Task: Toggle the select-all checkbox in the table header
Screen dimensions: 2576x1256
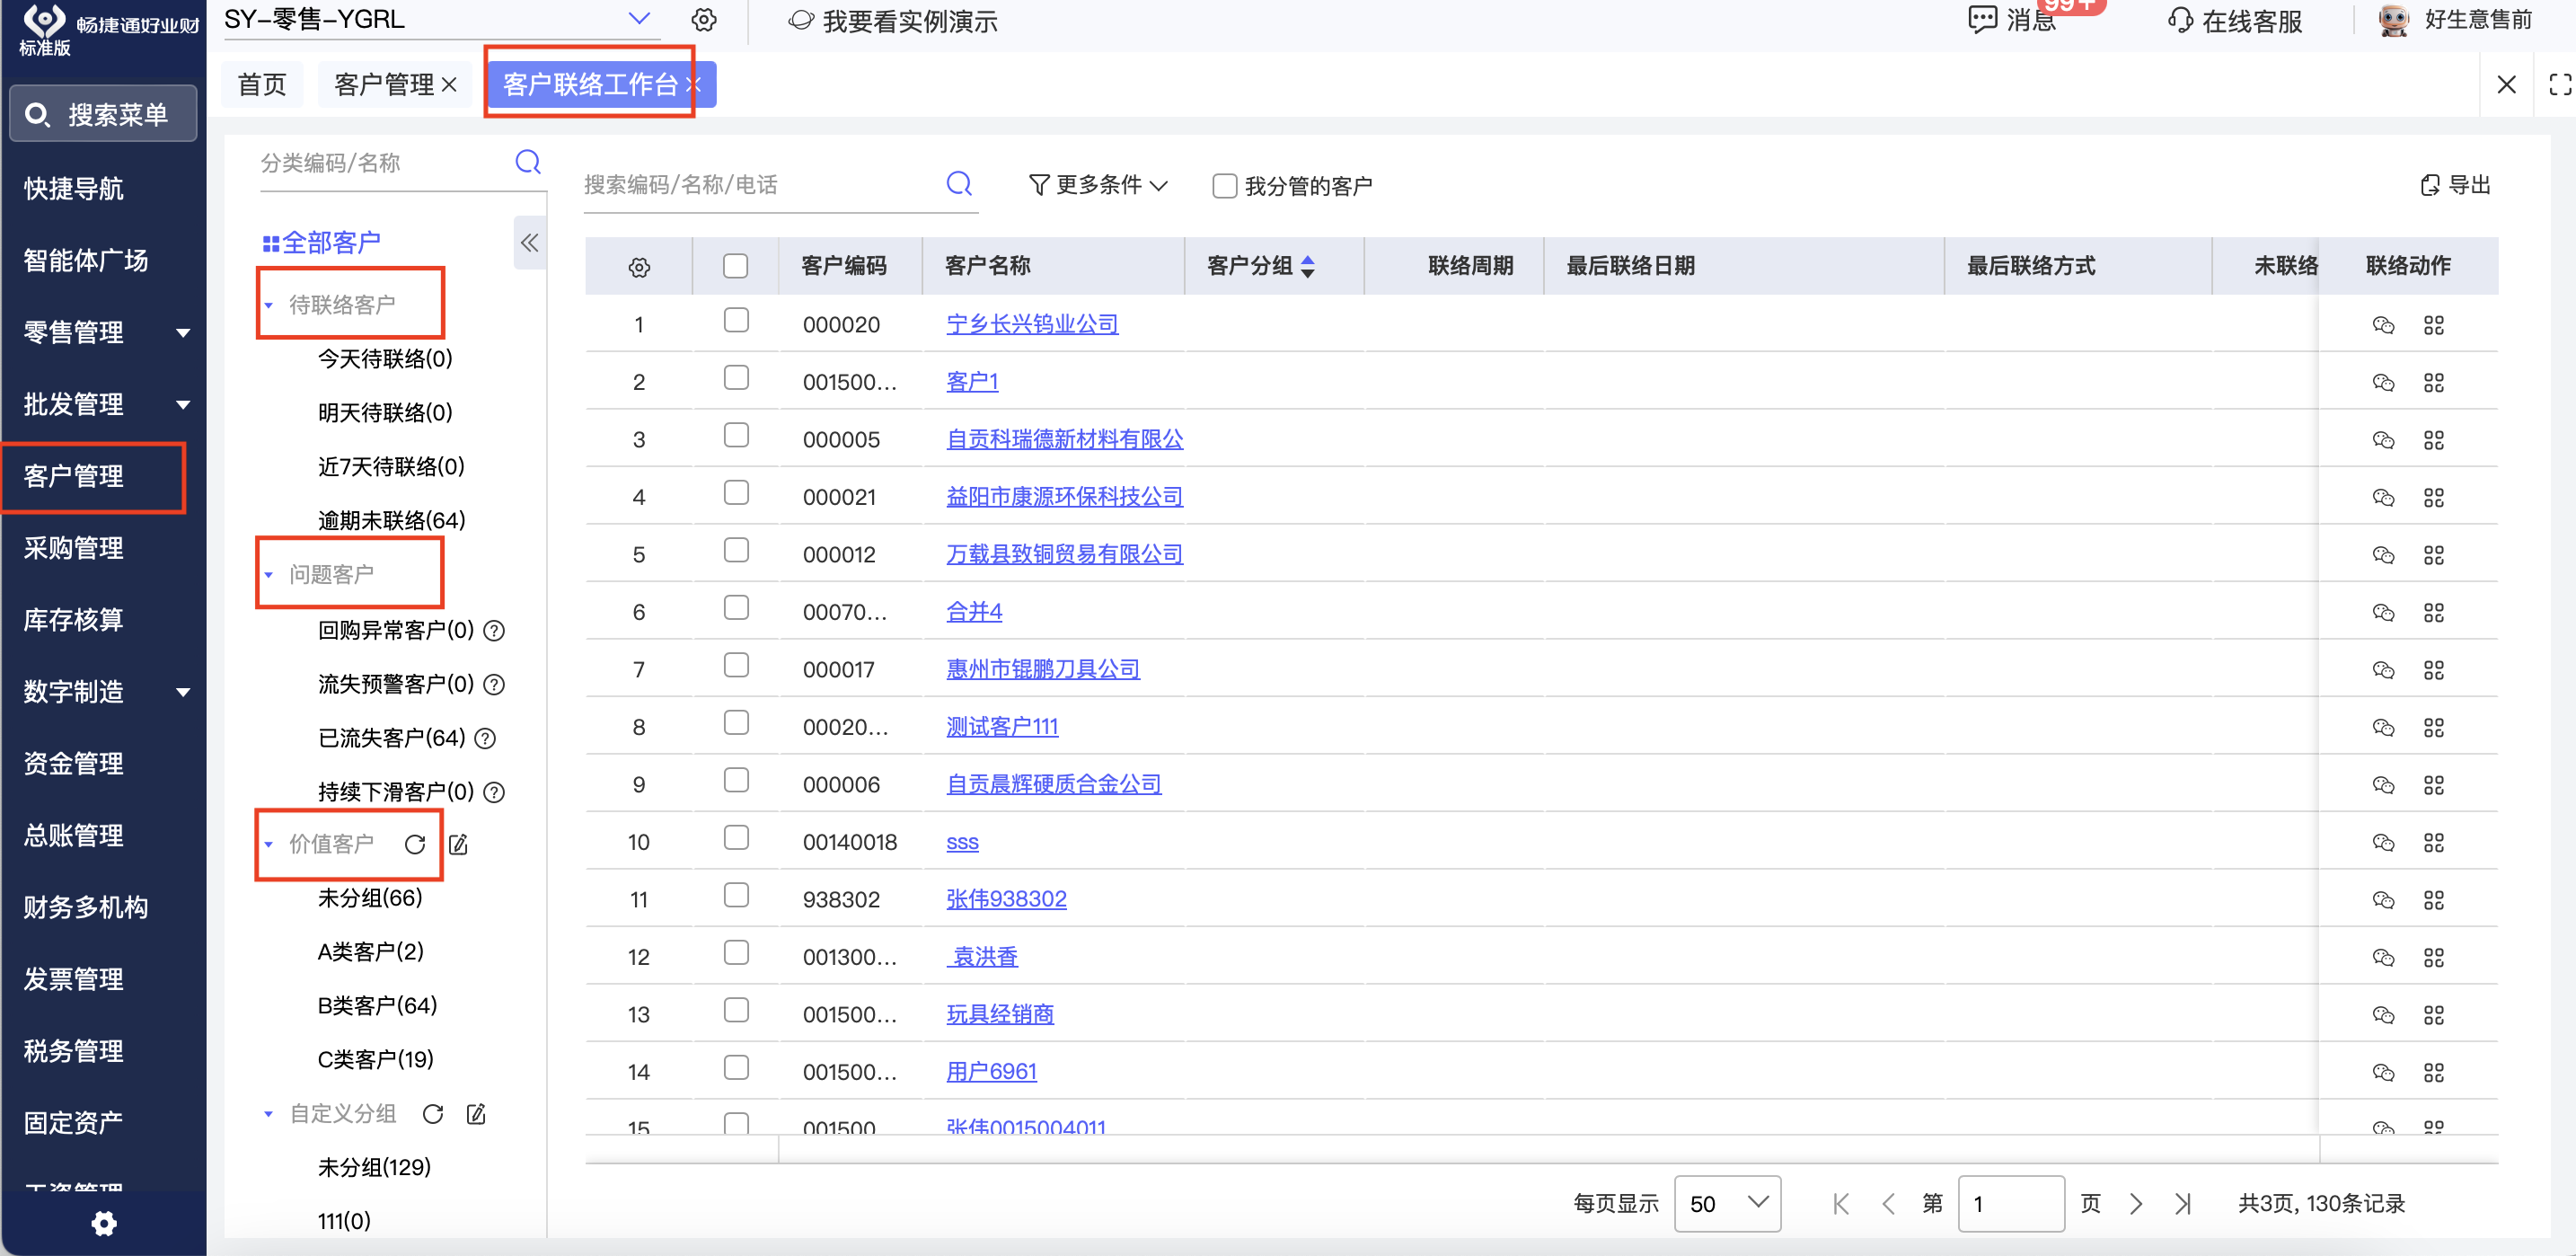Action: (735, 266)
